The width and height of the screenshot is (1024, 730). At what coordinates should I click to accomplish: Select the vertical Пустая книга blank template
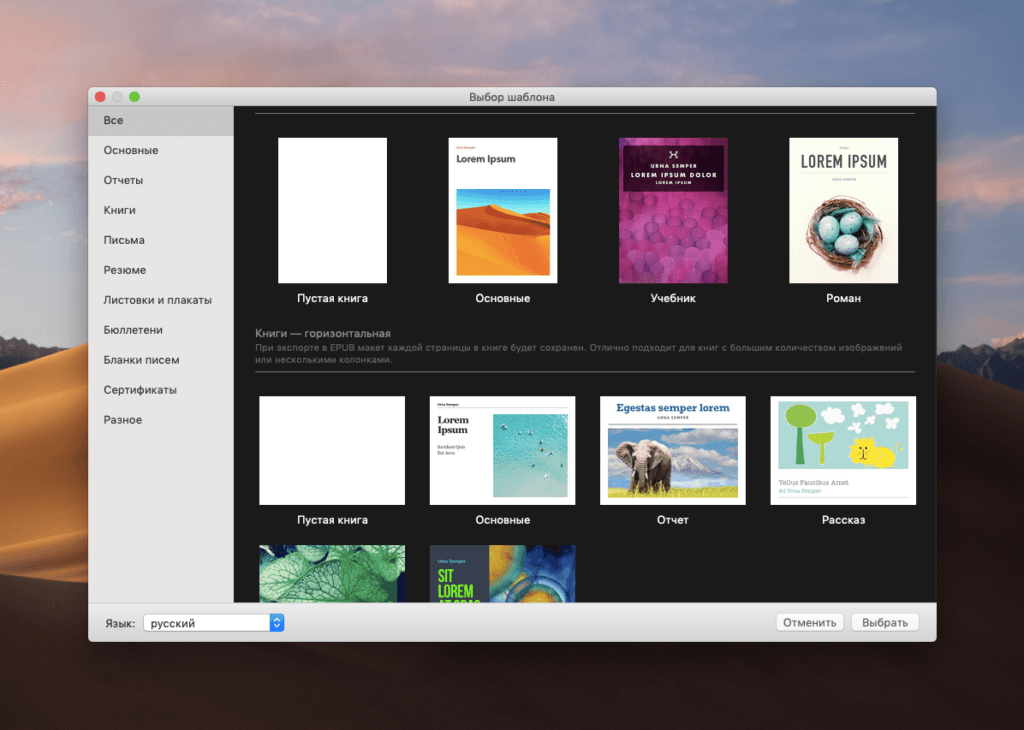tap(332, 211)
